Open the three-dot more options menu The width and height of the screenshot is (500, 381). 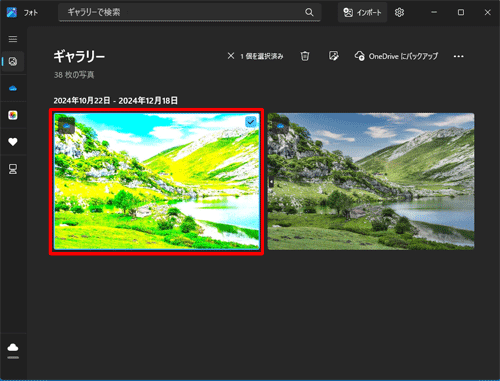[458, 56]
